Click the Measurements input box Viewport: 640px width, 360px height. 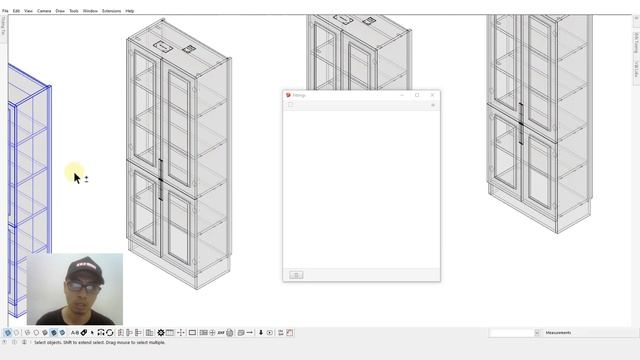[511, 333]
